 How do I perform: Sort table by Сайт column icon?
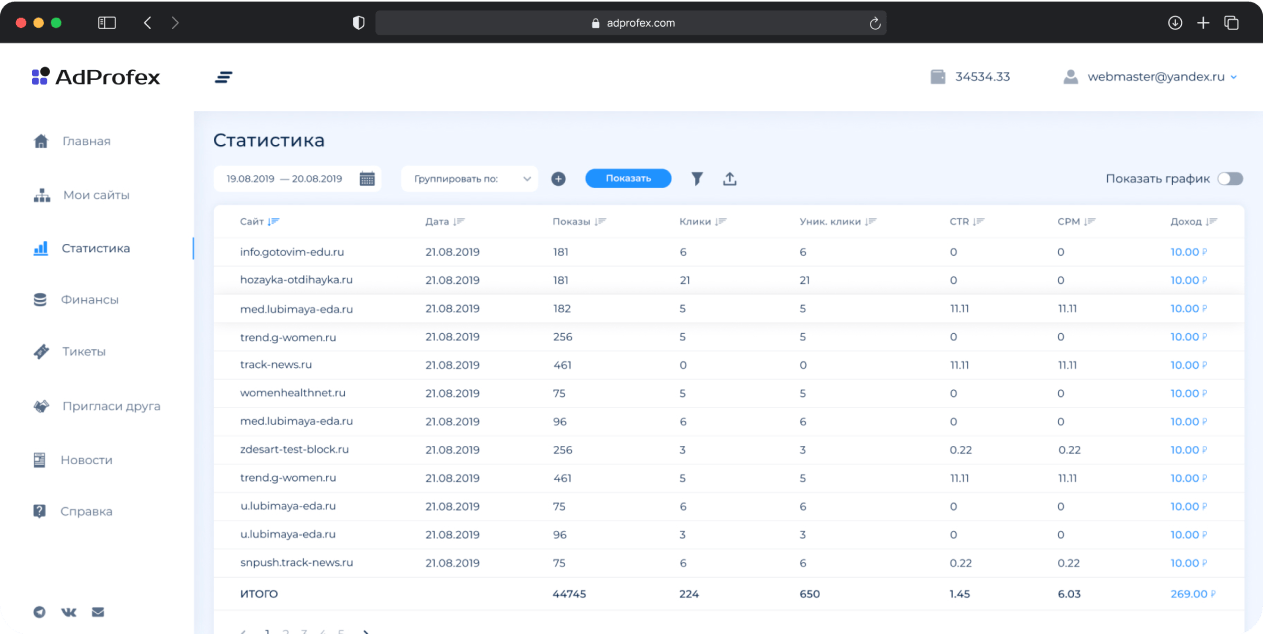coord(274,221)
